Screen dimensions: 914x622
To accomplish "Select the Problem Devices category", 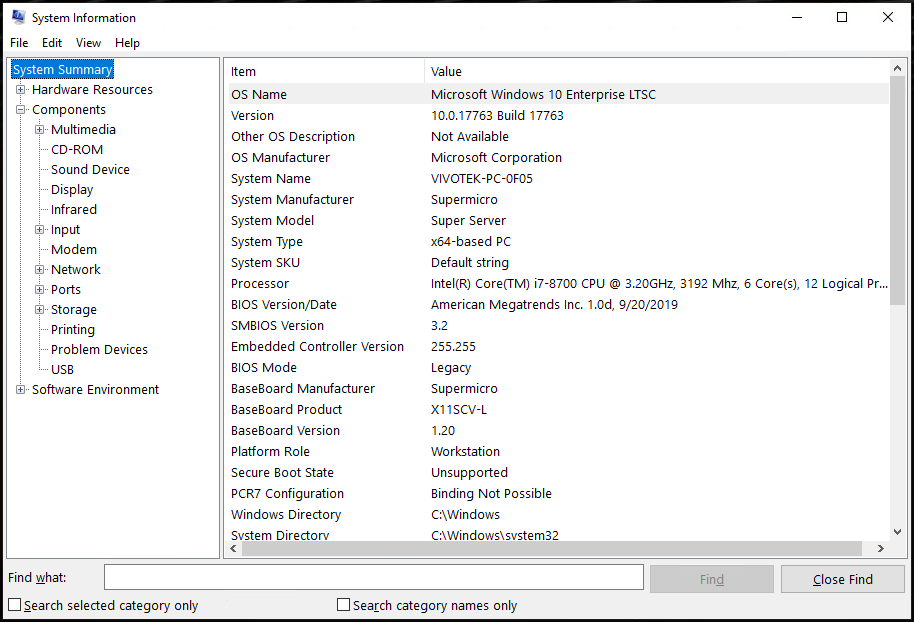I will click(x=99, y=349).
